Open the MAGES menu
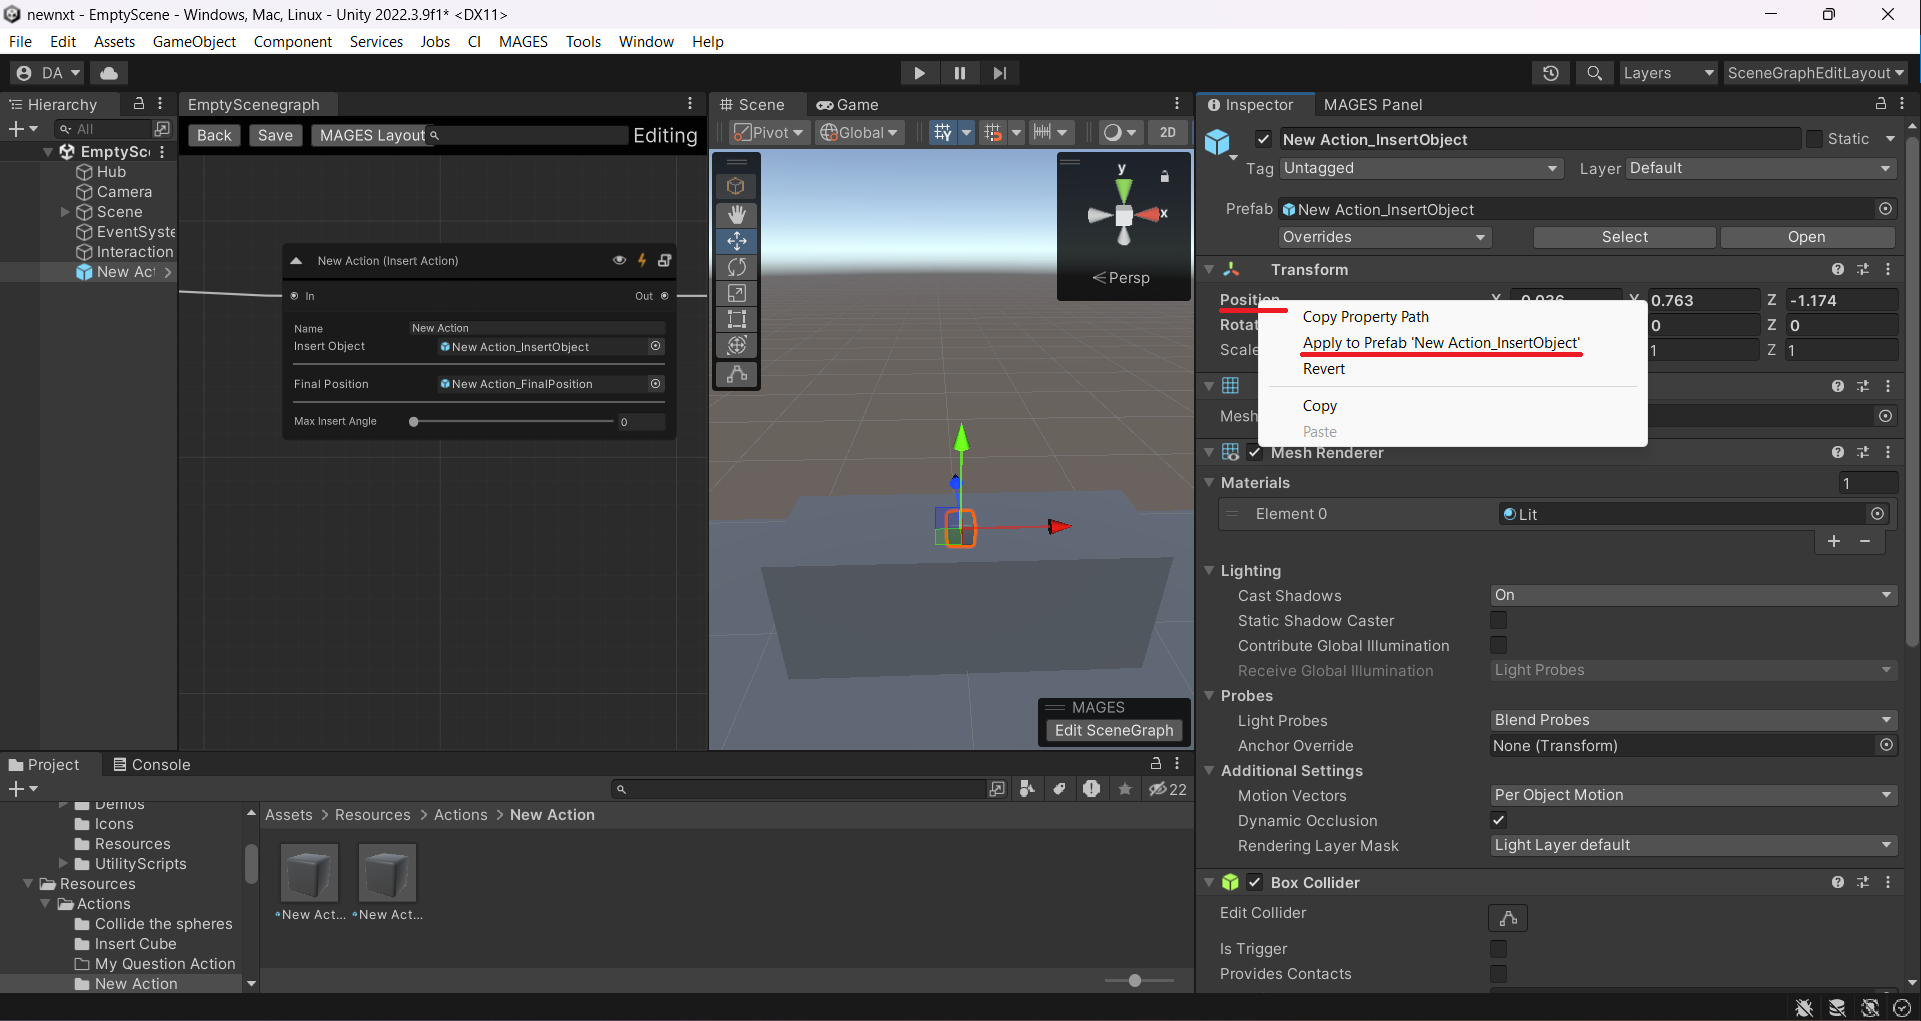 click(x=523, y=41)
